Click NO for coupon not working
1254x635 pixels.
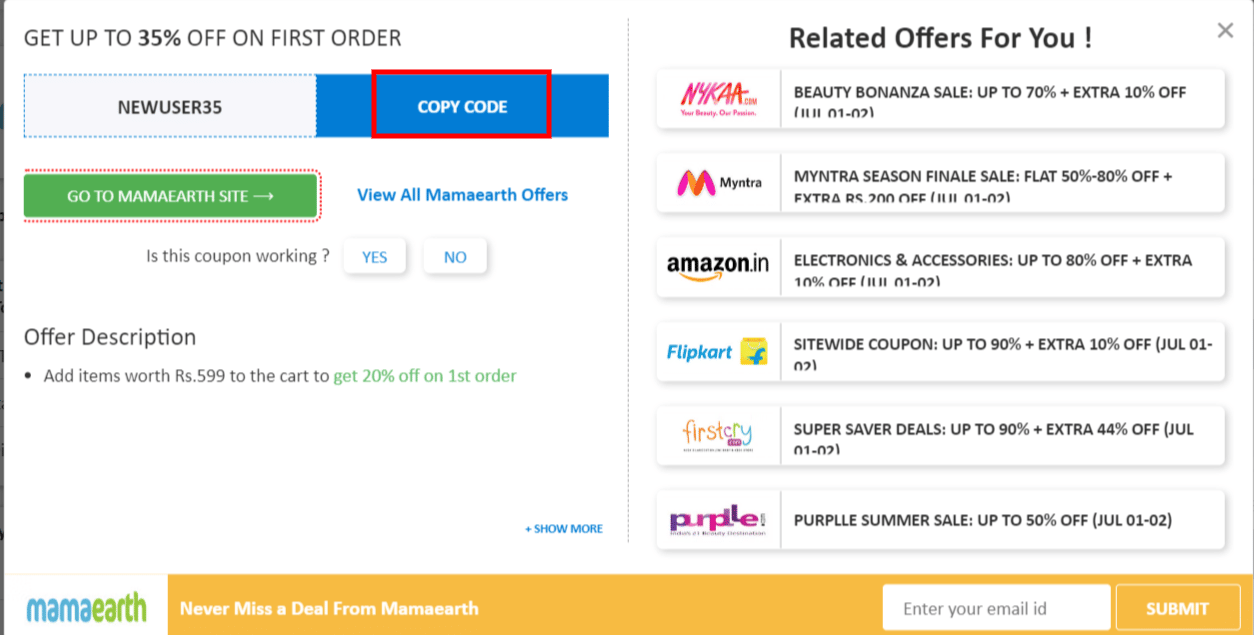pyautogui.click(x=455, y=256)
